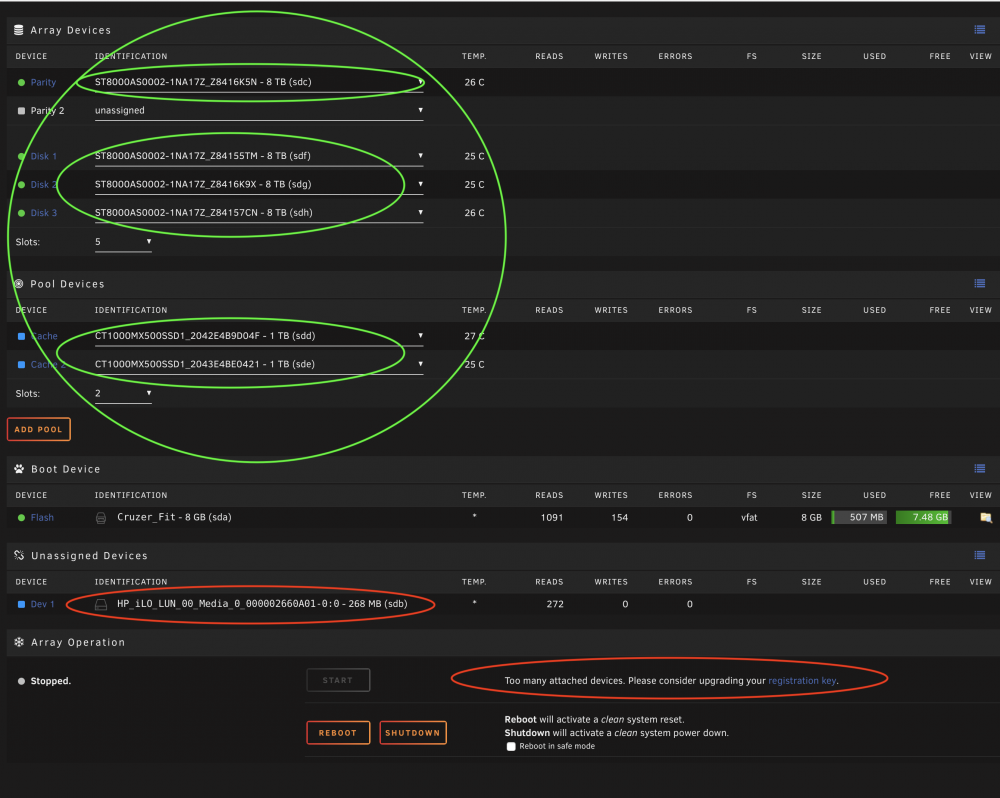The image size is (1000, 798).
Task: Click Flash writes value 154
Action: click(x=619, y=518)
